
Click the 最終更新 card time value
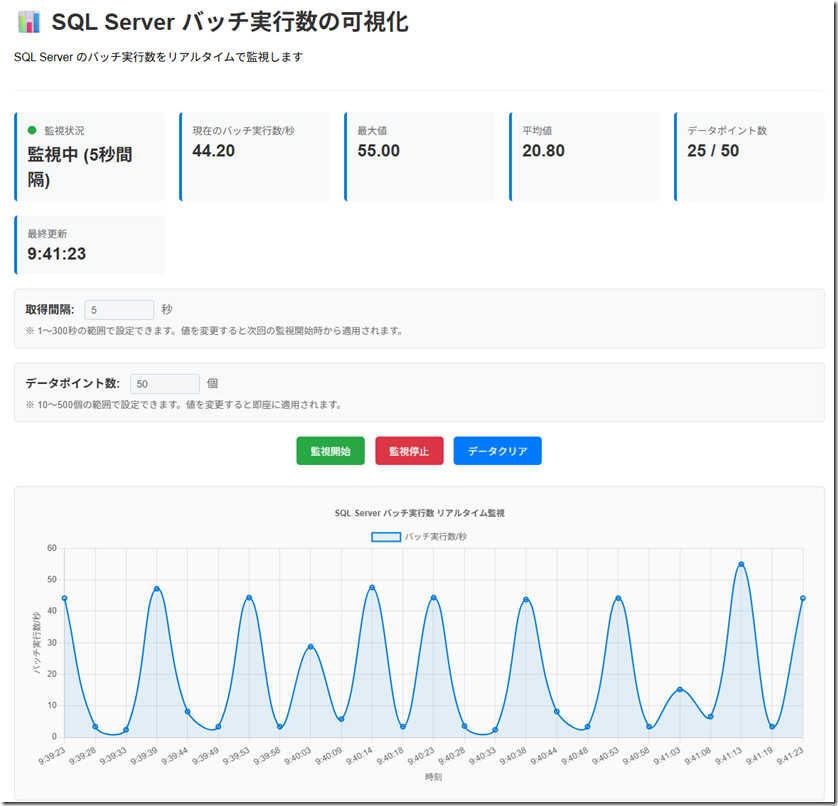[57, 254]
